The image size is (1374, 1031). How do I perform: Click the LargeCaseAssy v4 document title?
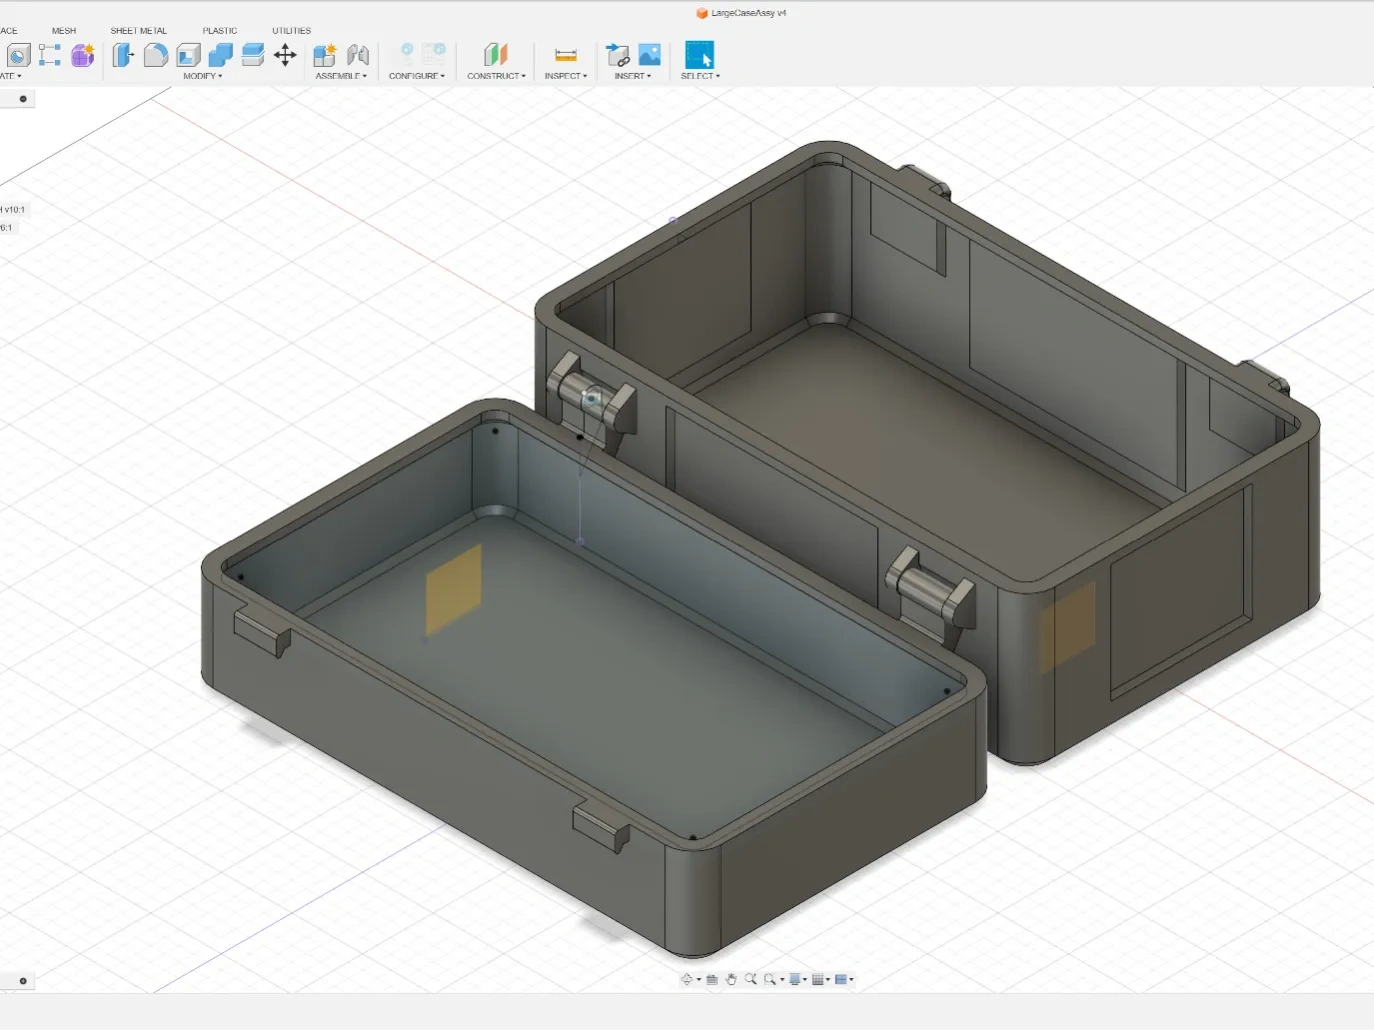(x=746, y=13)
